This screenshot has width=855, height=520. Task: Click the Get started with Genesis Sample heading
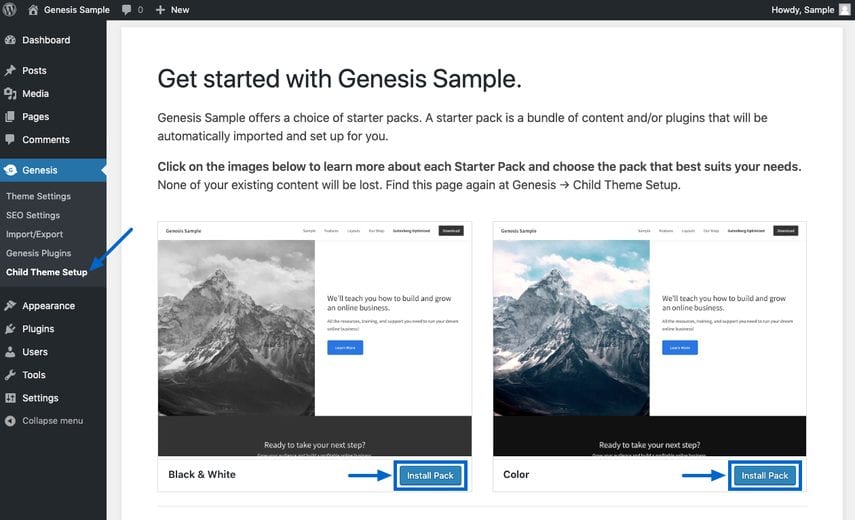tap(339, 79)
